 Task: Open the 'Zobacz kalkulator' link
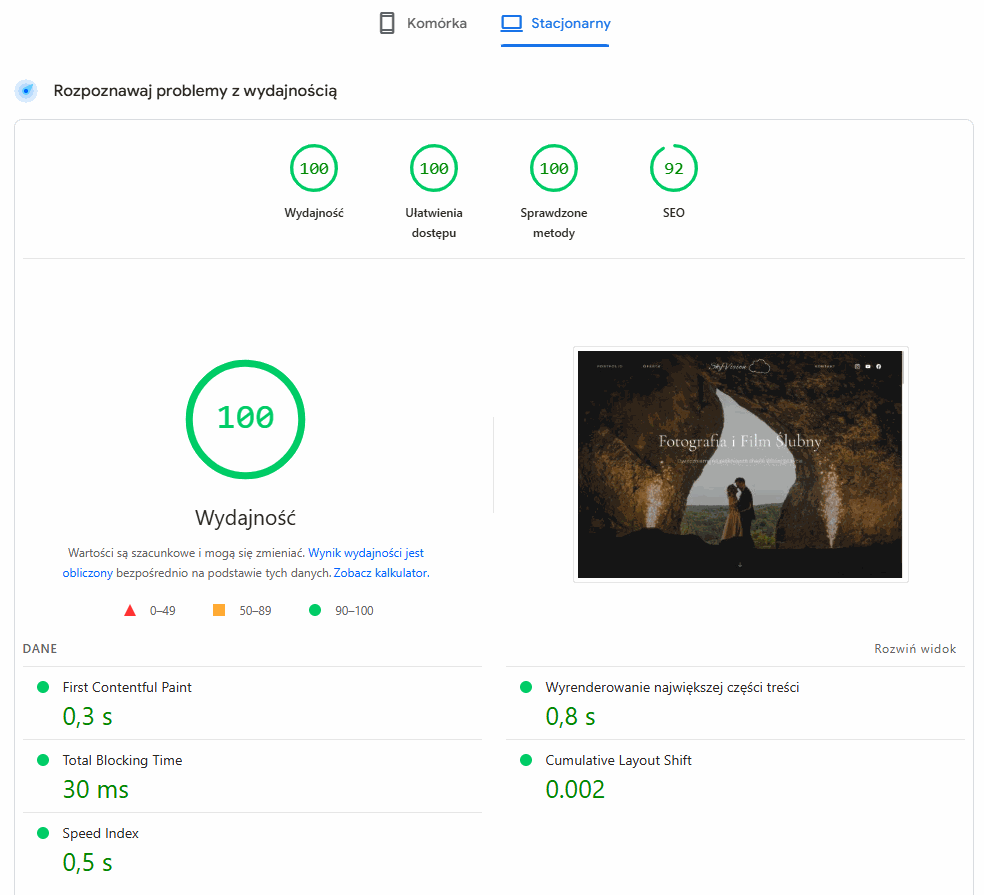pyautogui.click(x=380, y=573)
